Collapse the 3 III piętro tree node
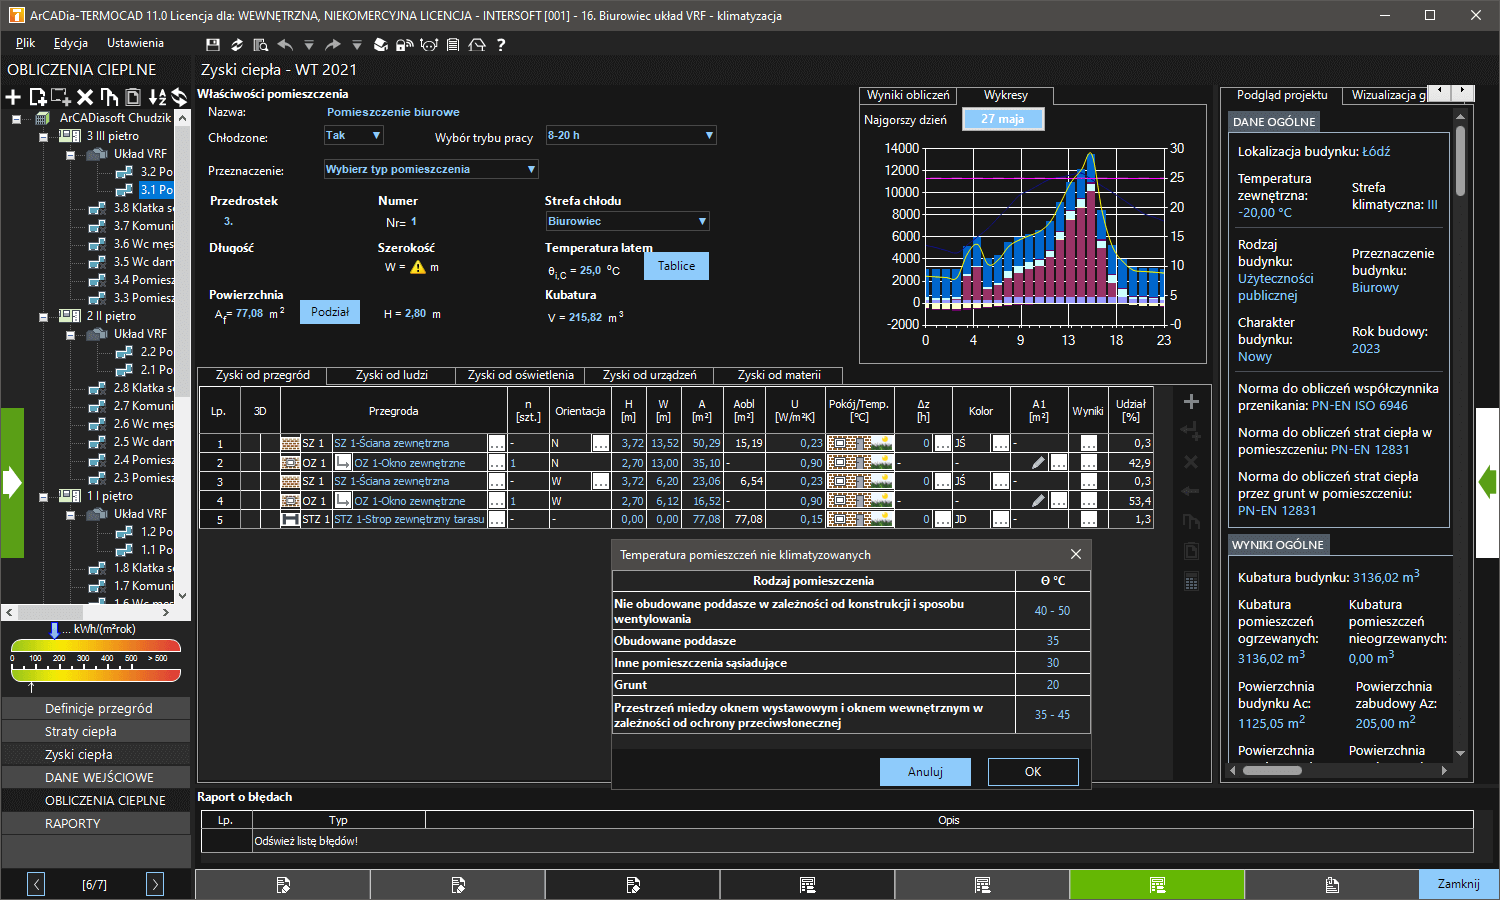The image size is (1500, 900). [x=43, y=137]
